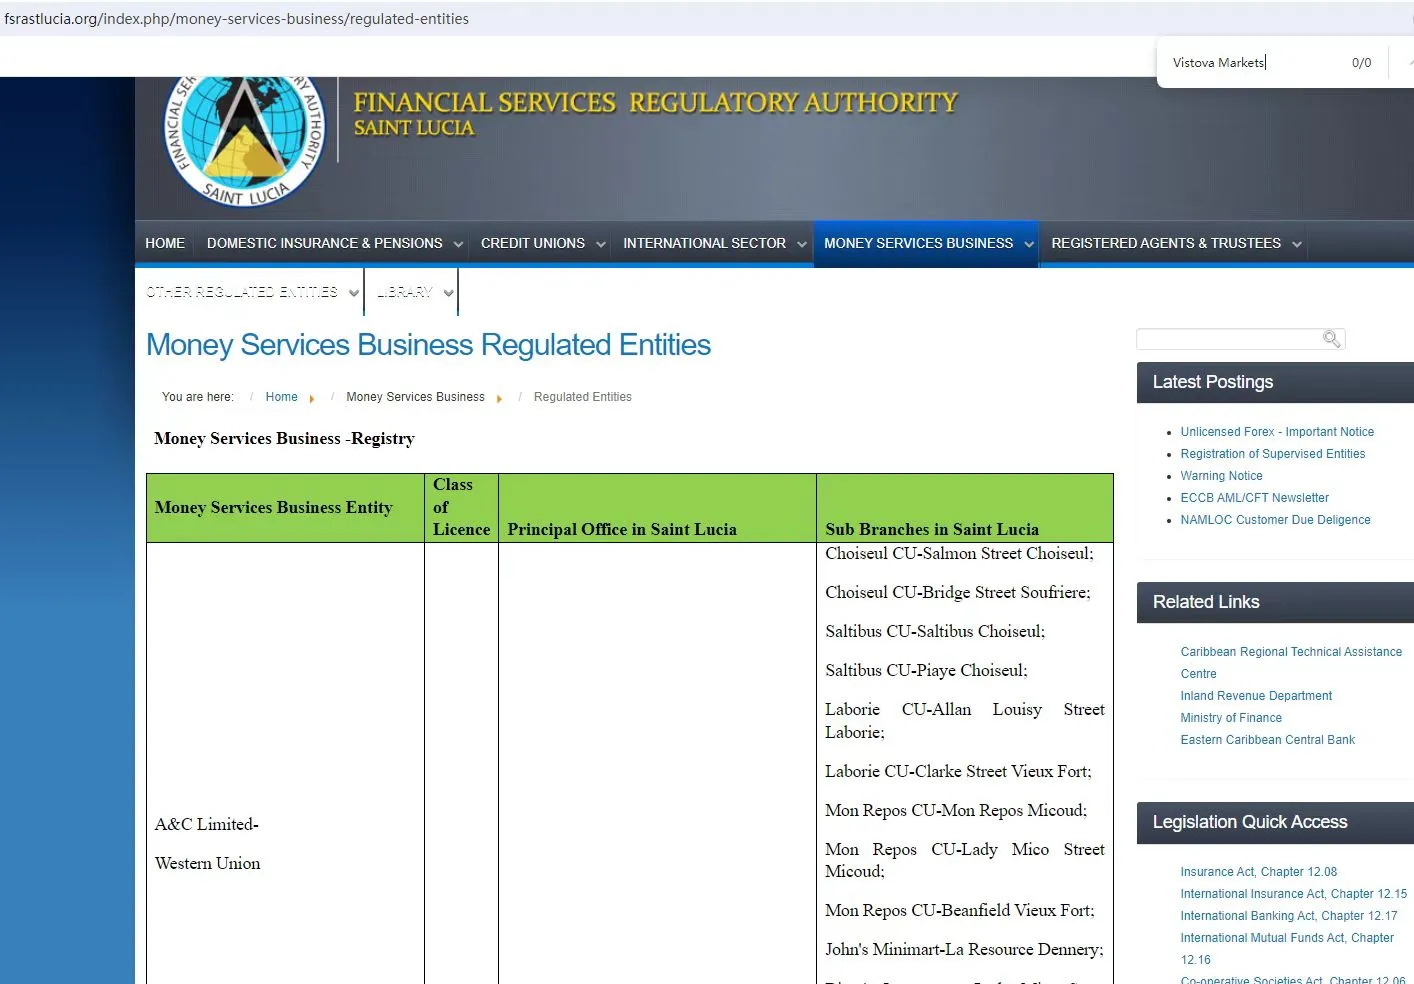The image size is (1414, 984).
Task: Expand the Registered Agents & Trustees chevron
Action: pos(1297,244)
